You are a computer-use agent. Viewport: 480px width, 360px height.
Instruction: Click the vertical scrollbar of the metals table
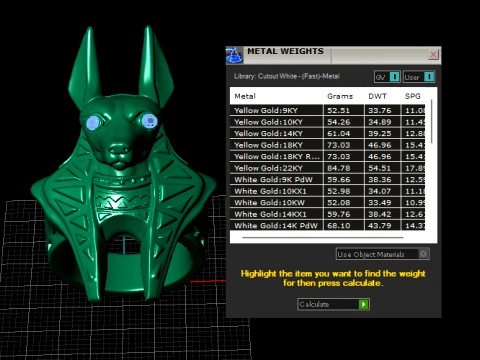coord(432,122)
